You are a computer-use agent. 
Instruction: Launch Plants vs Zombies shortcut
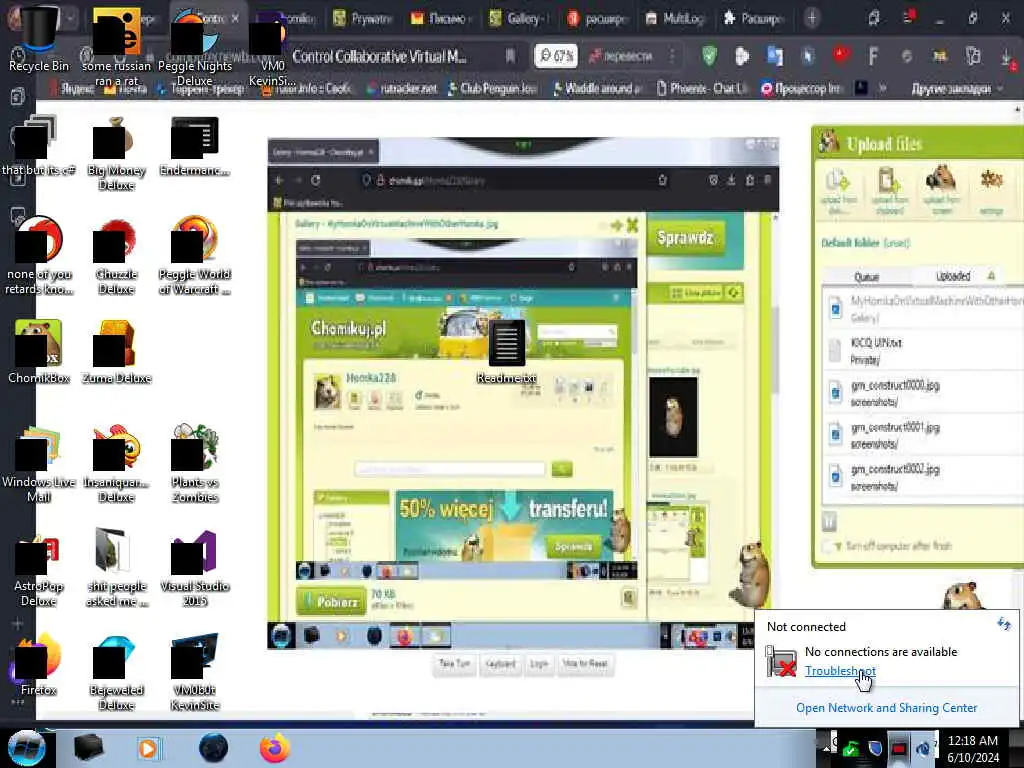(195, 462)
